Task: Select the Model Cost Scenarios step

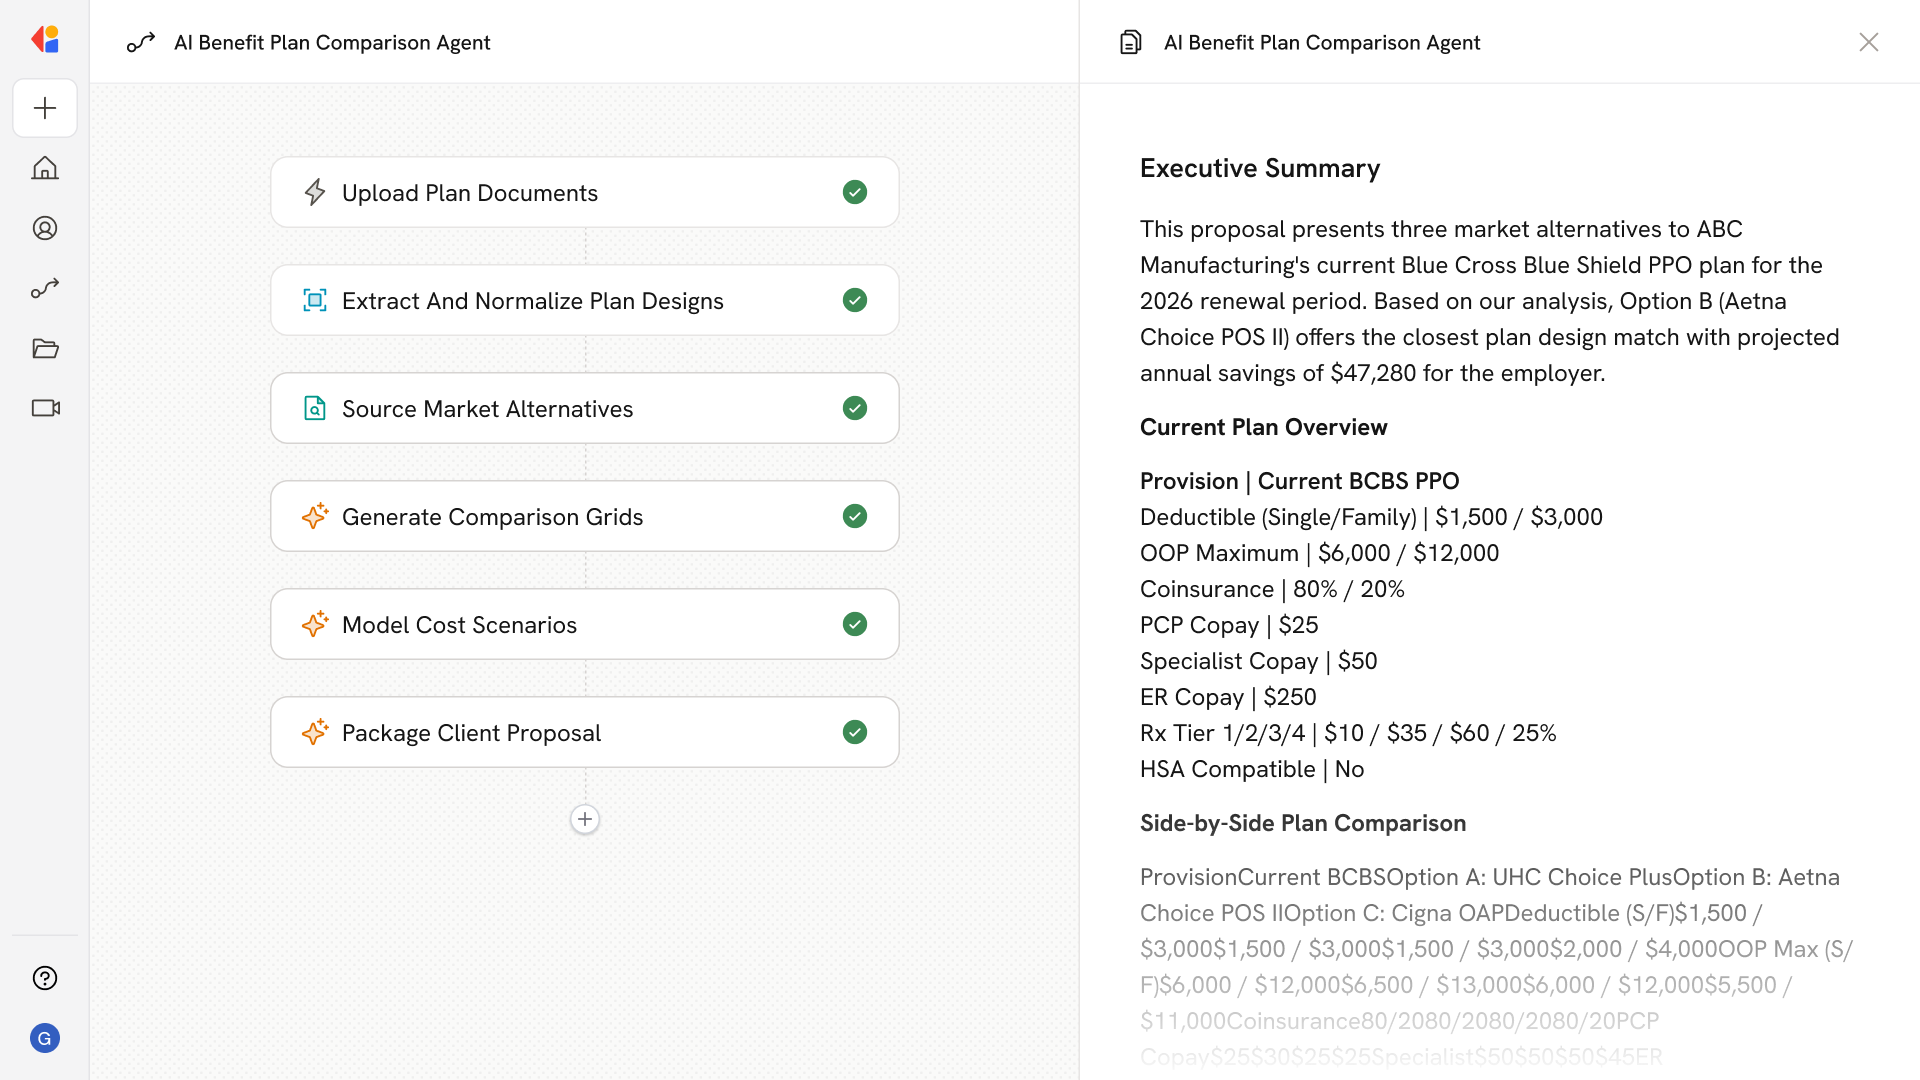Action: point(459,624)
